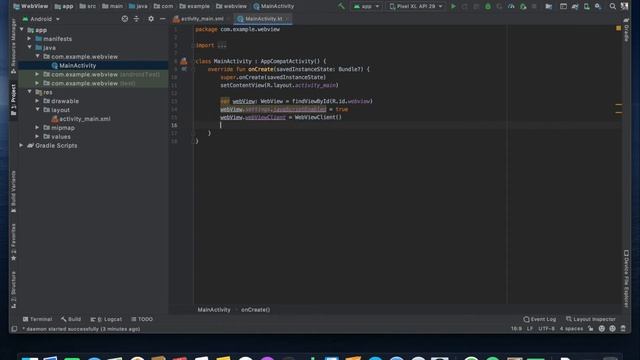Expand com.example.webview (androidTest) package arrow
The width and height of the screenshot is (640, 360).
37,74
